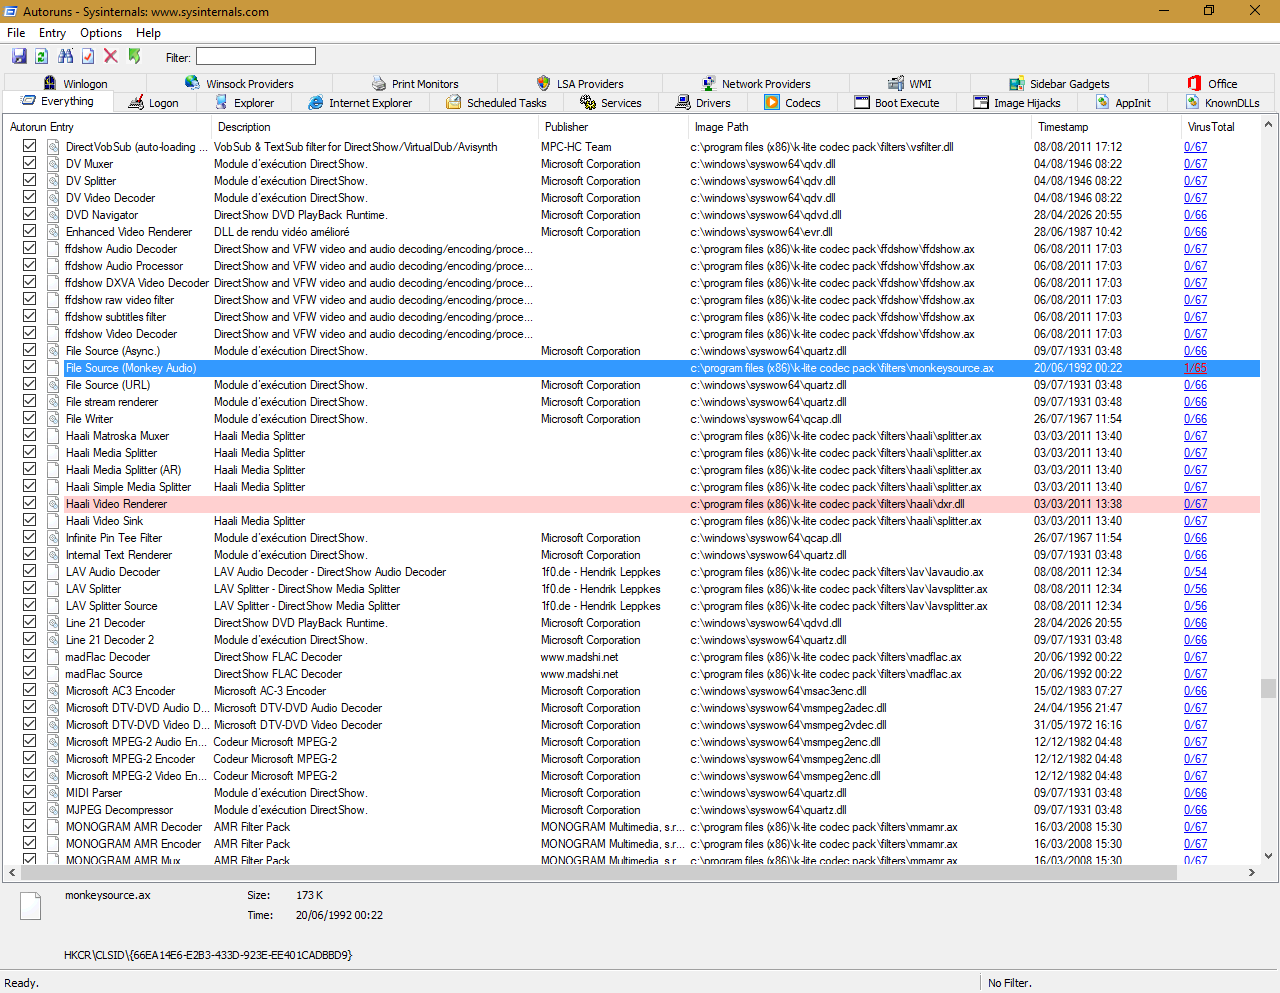The height and width of the screenshot is (993, 1280).
Task: Sort by the Publisher column header
Action: pyautogui.click(x=613, y=127)
